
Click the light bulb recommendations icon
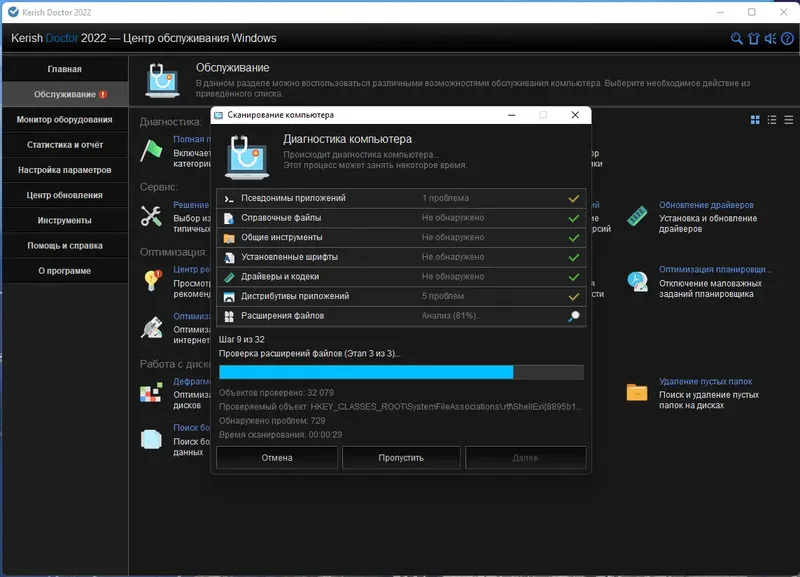coord(152,281)
